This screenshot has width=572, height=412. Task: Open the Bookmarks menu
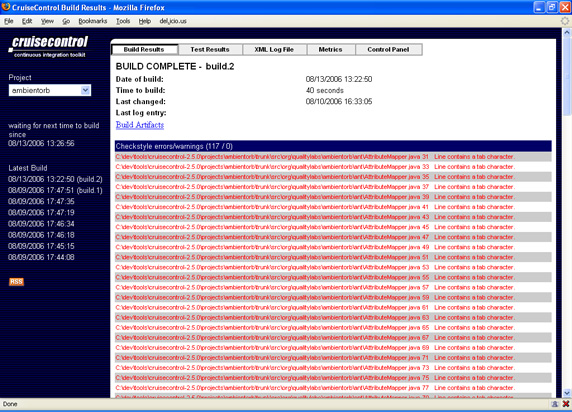click(x=93, y=21)
